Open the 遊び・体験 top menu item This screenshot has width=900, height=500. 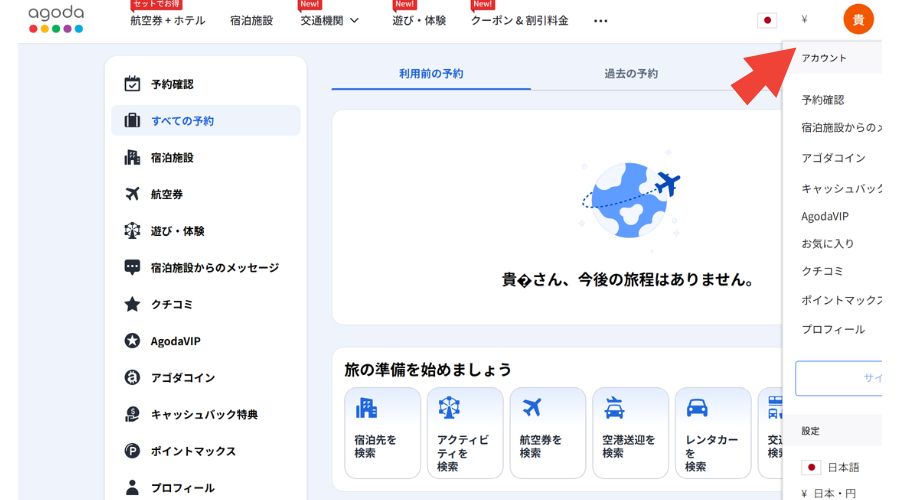(419, 21)
